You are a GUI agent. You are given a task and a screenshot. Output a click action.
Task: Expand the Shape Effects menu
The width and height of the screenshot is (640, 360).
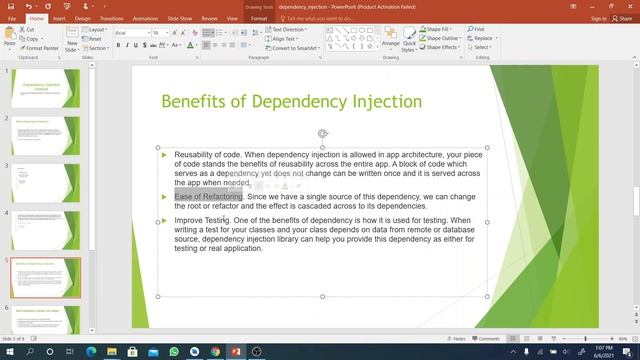[440, 47]
